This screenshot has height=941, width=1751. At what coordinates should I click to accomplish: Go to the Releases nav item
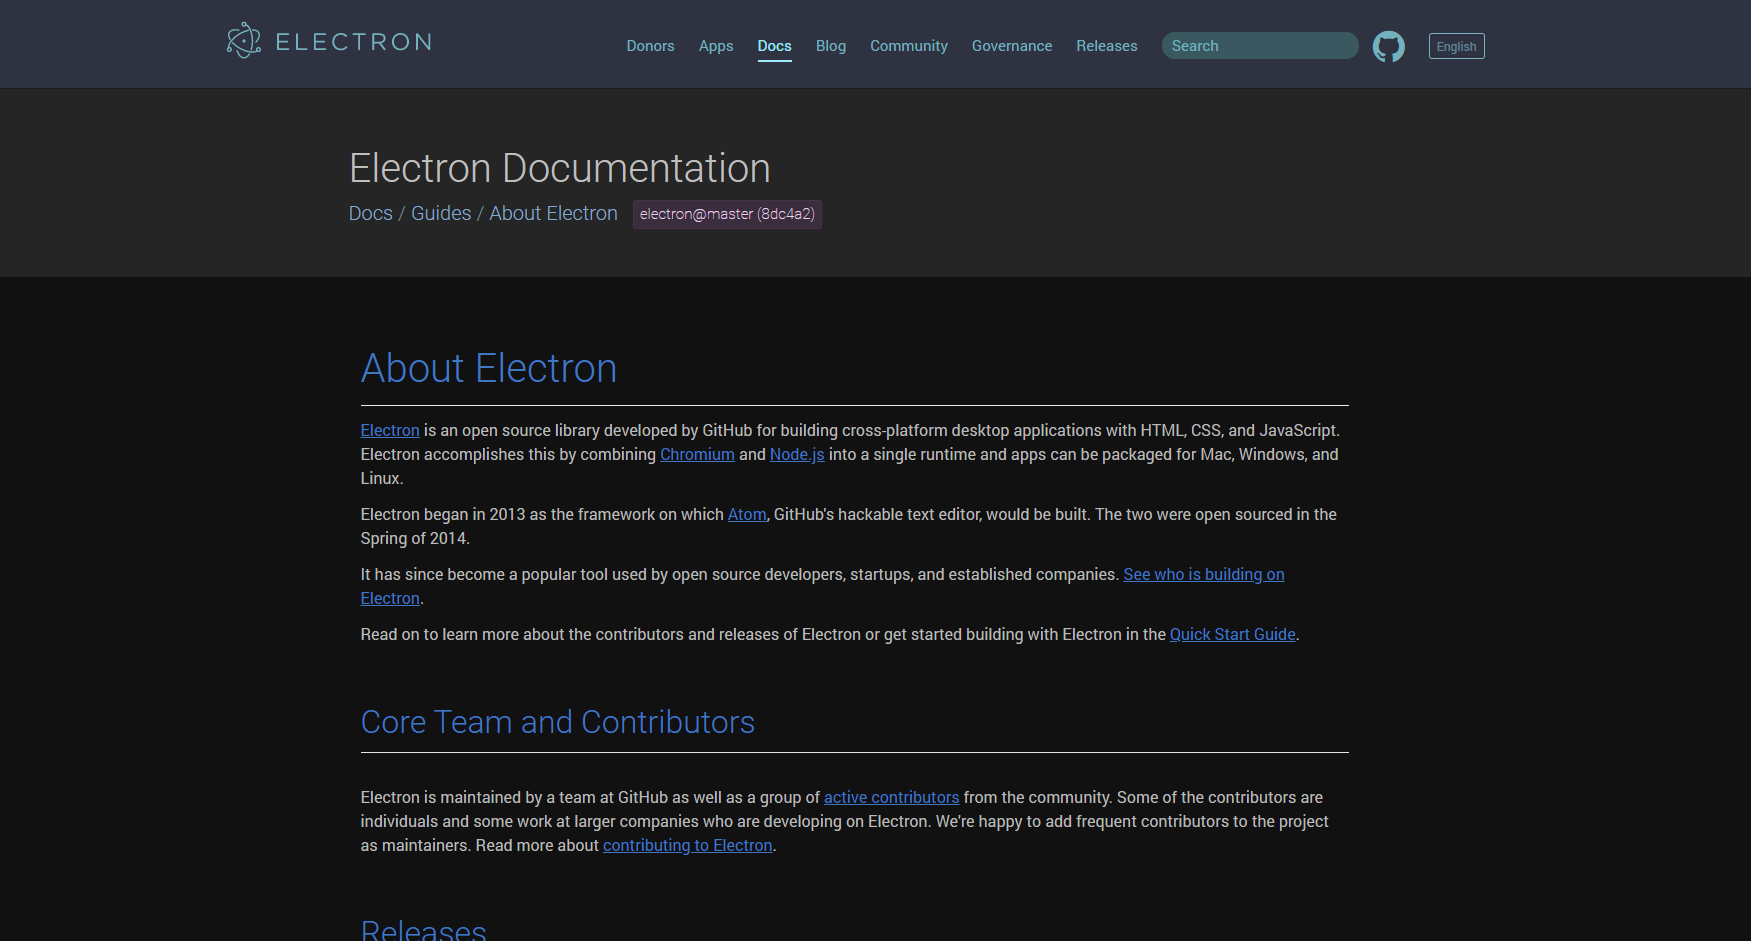click(x=1107, y=46)
